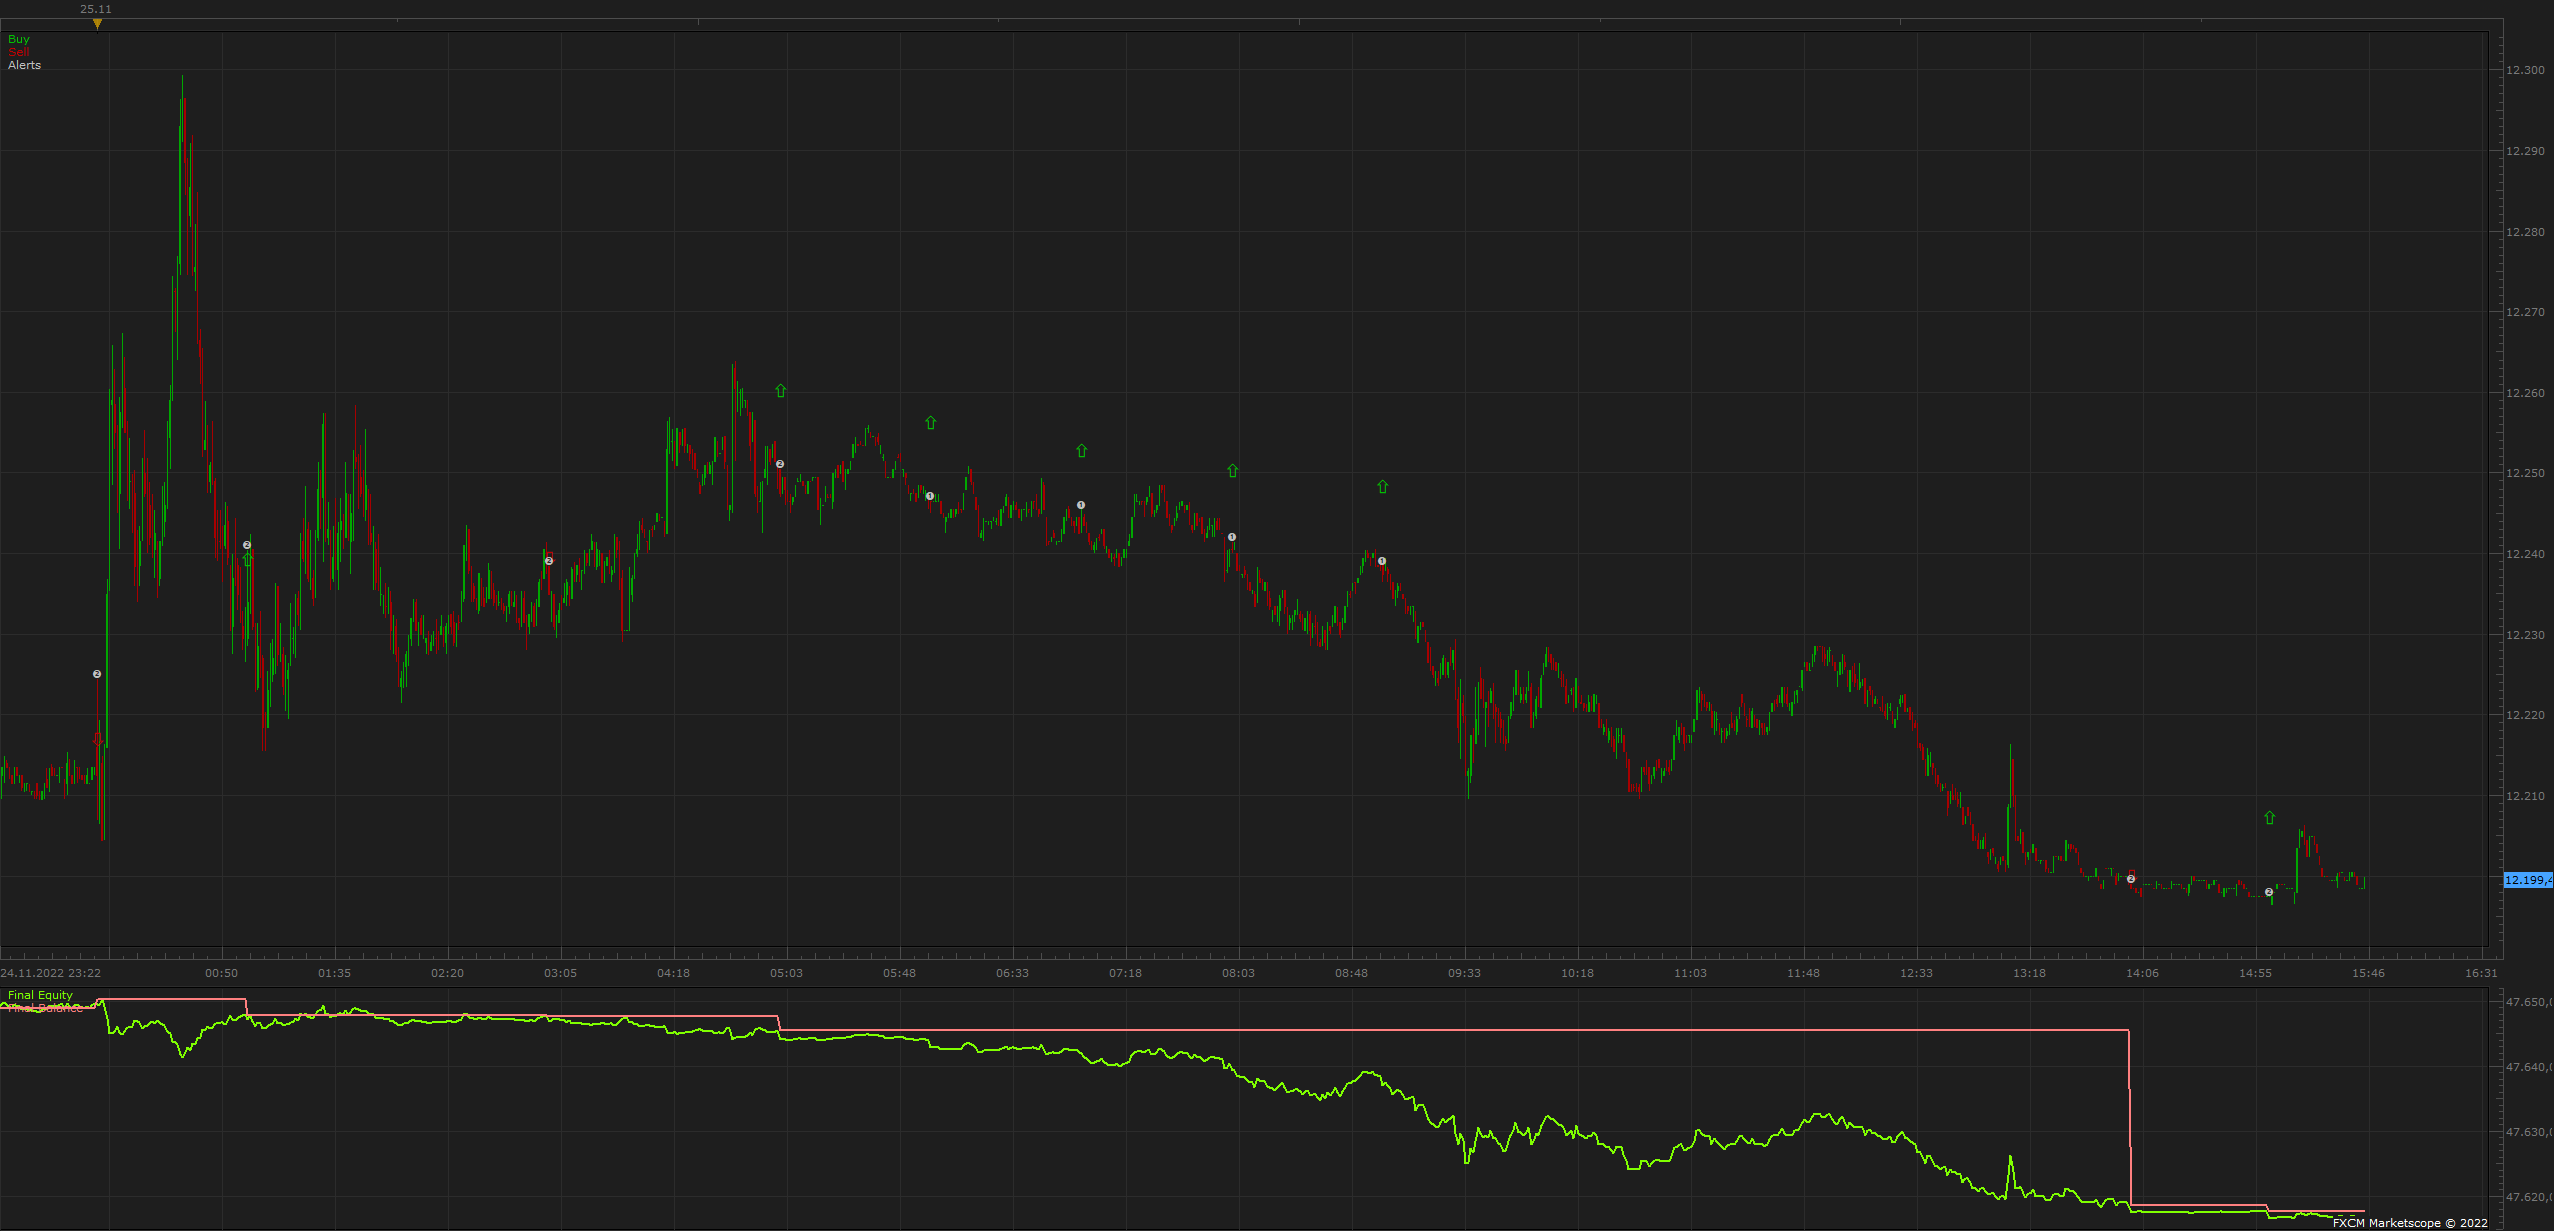Click trade marker 2 near 14:06
This screenshot has width=2554, height=1231.
(2131, 879)
